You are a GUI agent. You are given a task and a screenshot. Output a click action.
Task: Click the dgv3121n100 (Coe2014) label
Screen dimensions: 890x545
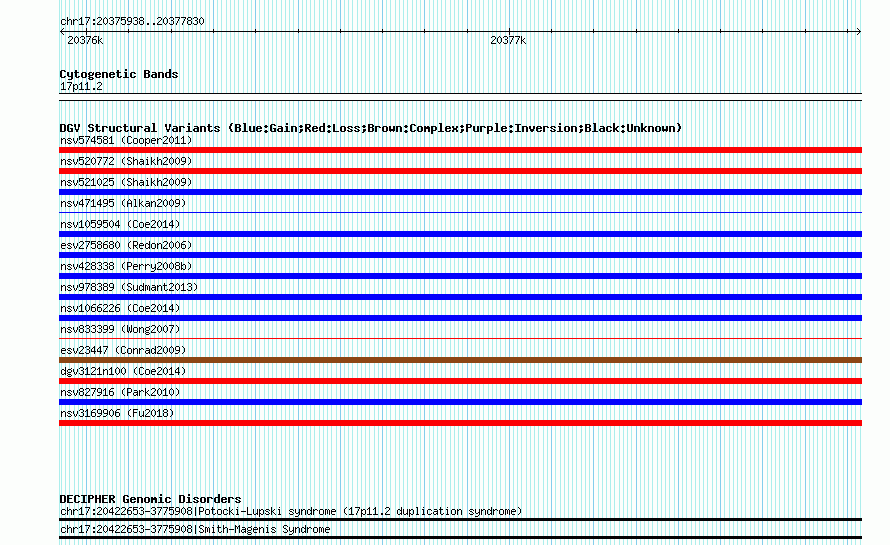(123, 371)
